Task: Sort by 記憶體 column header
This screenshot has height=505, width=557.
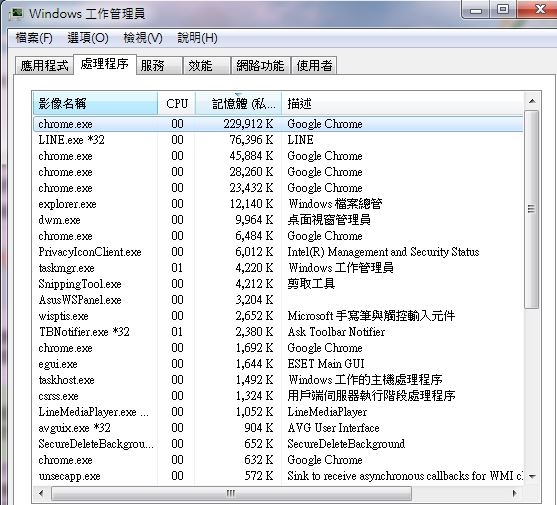Action: pos(238,103)
